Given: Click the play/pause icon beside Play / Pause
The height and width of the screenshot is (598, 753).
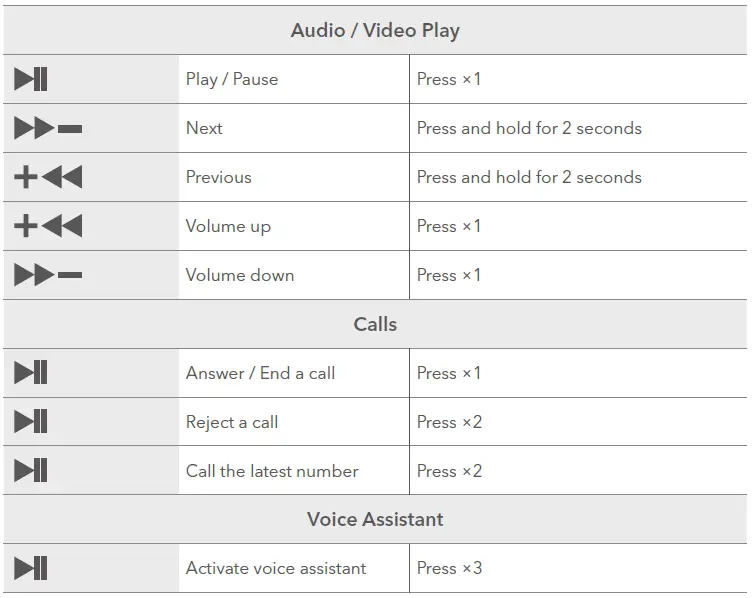Looking at the screenshot, I should (x=31, y=79).
